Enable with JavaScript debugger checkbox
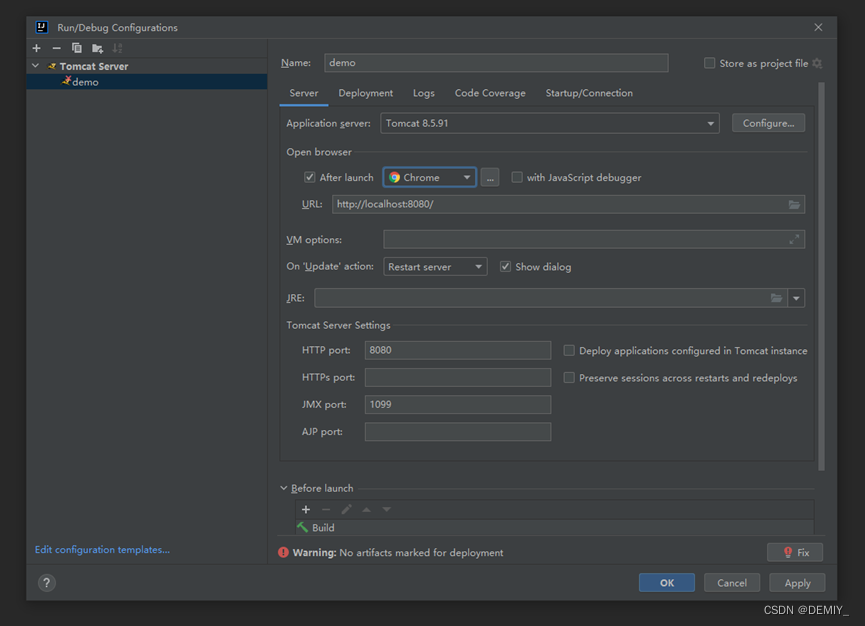 (x=517, y=178)
